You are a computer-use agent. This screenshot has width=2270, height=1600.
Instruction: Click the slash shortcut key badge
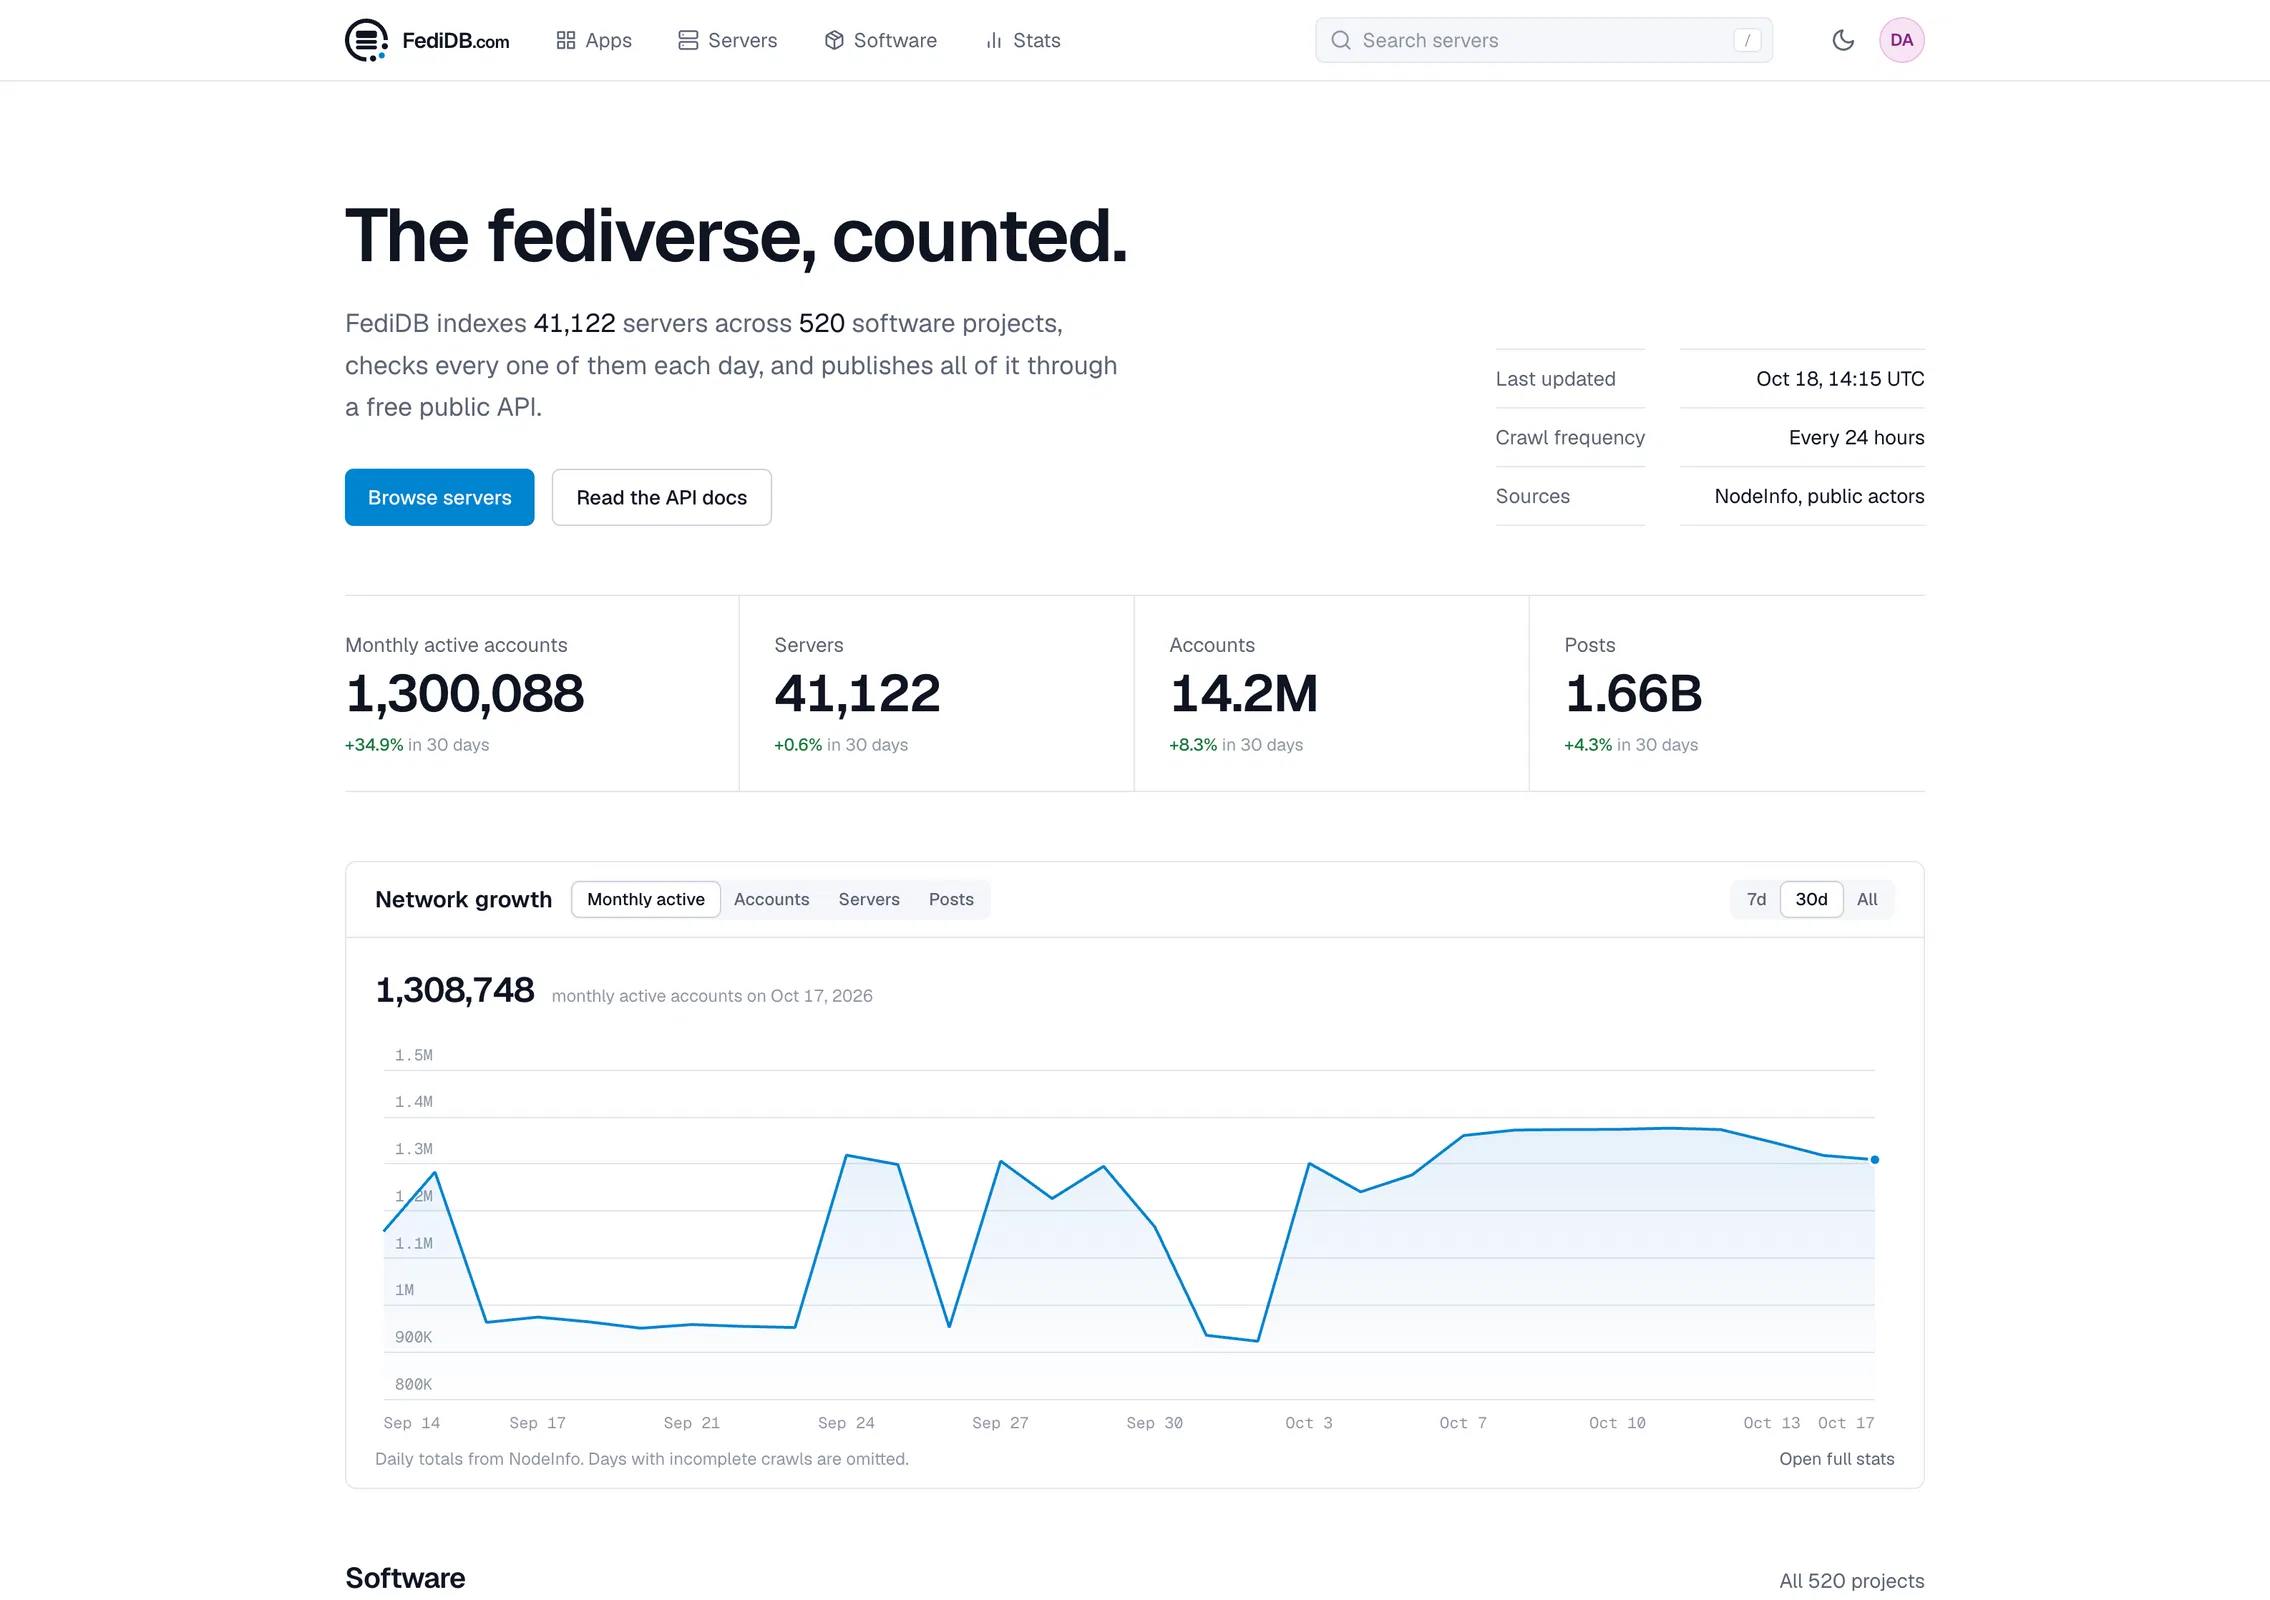(x=1747, y=40)
